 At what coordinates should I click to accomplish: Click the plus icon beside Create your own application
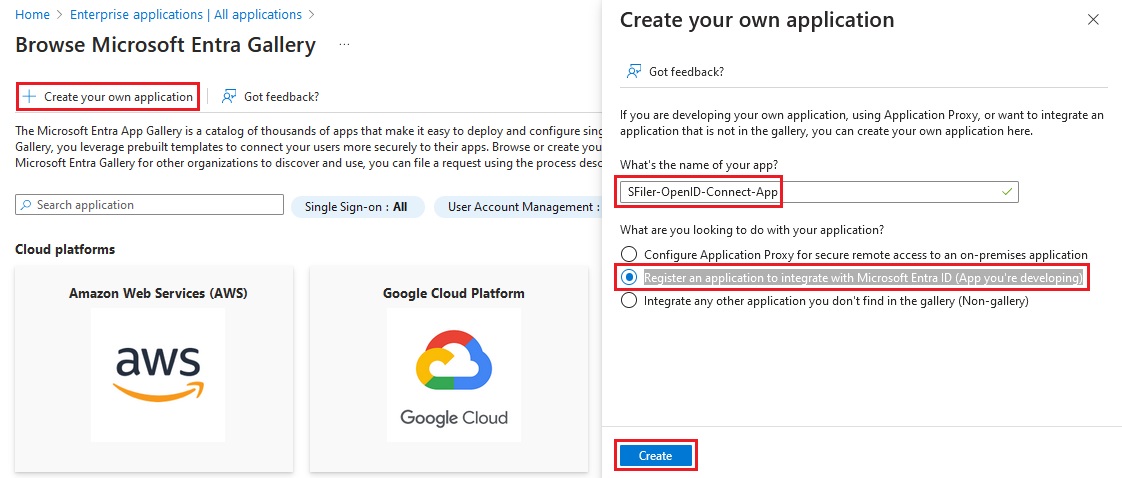[x=29, y=97]
